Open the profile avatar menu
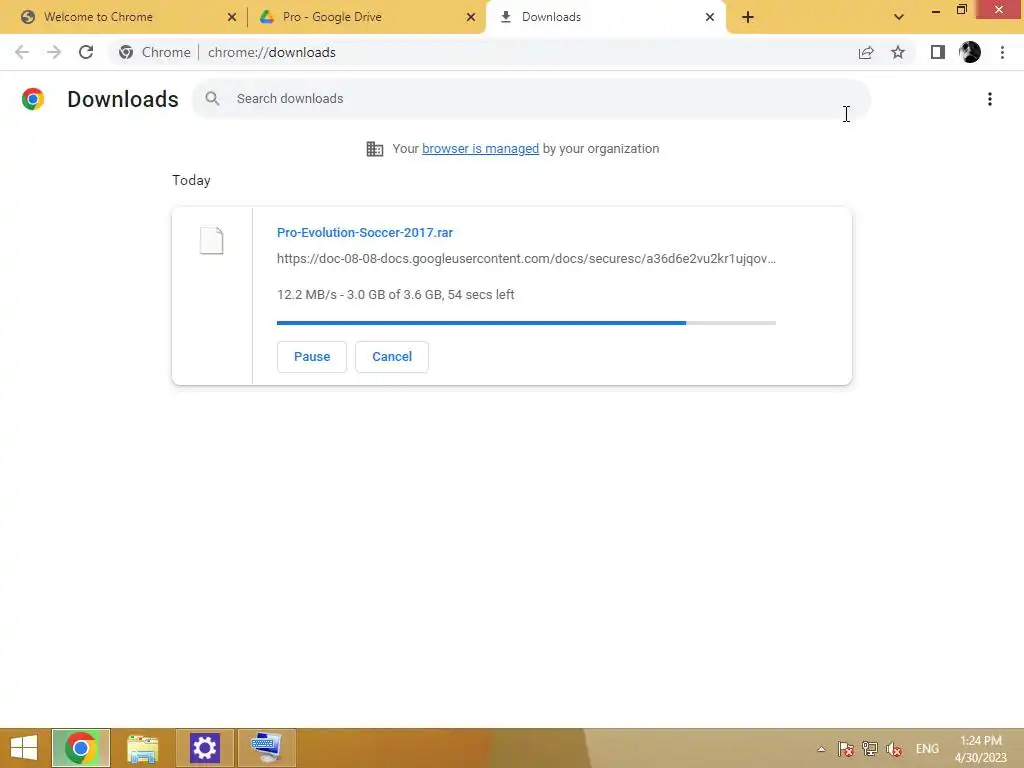This screenshot has height=768, width=1024. coord(970,52)
